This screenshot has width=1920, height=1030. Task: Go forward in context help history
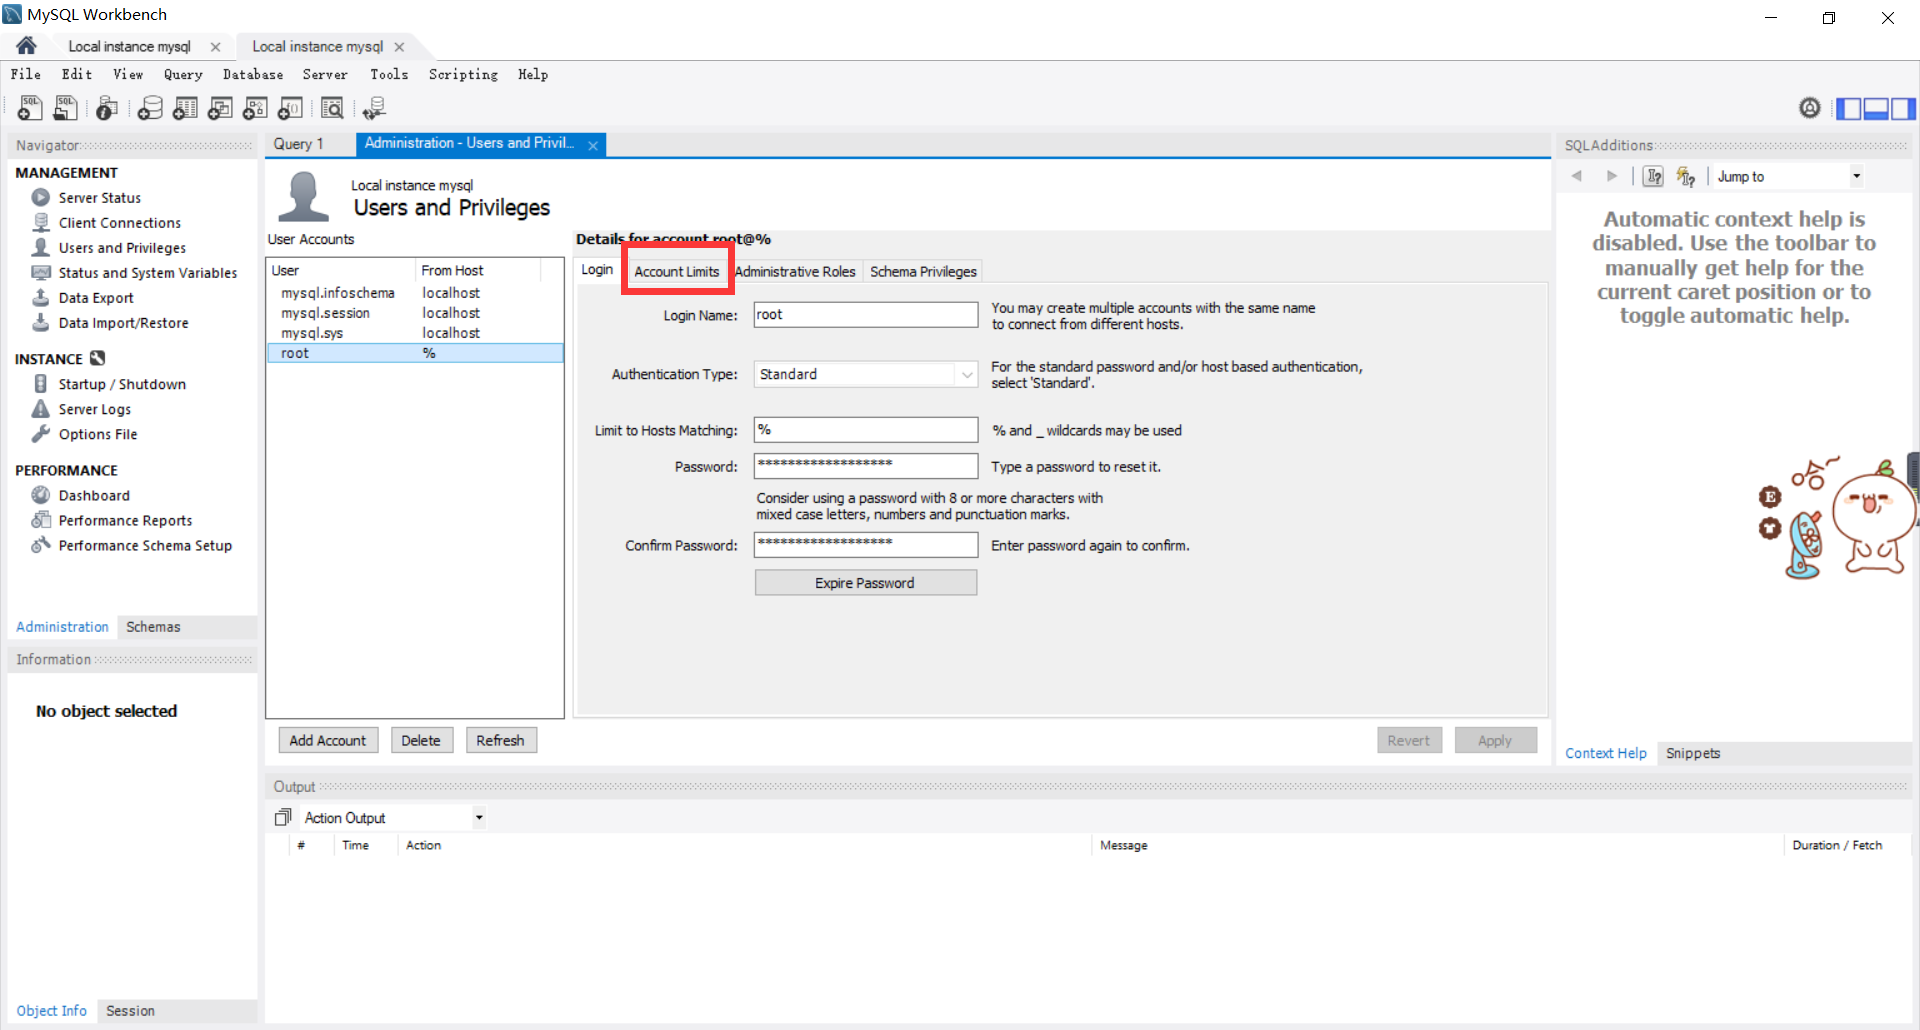pyautogui.click(x=1612, y=176)
